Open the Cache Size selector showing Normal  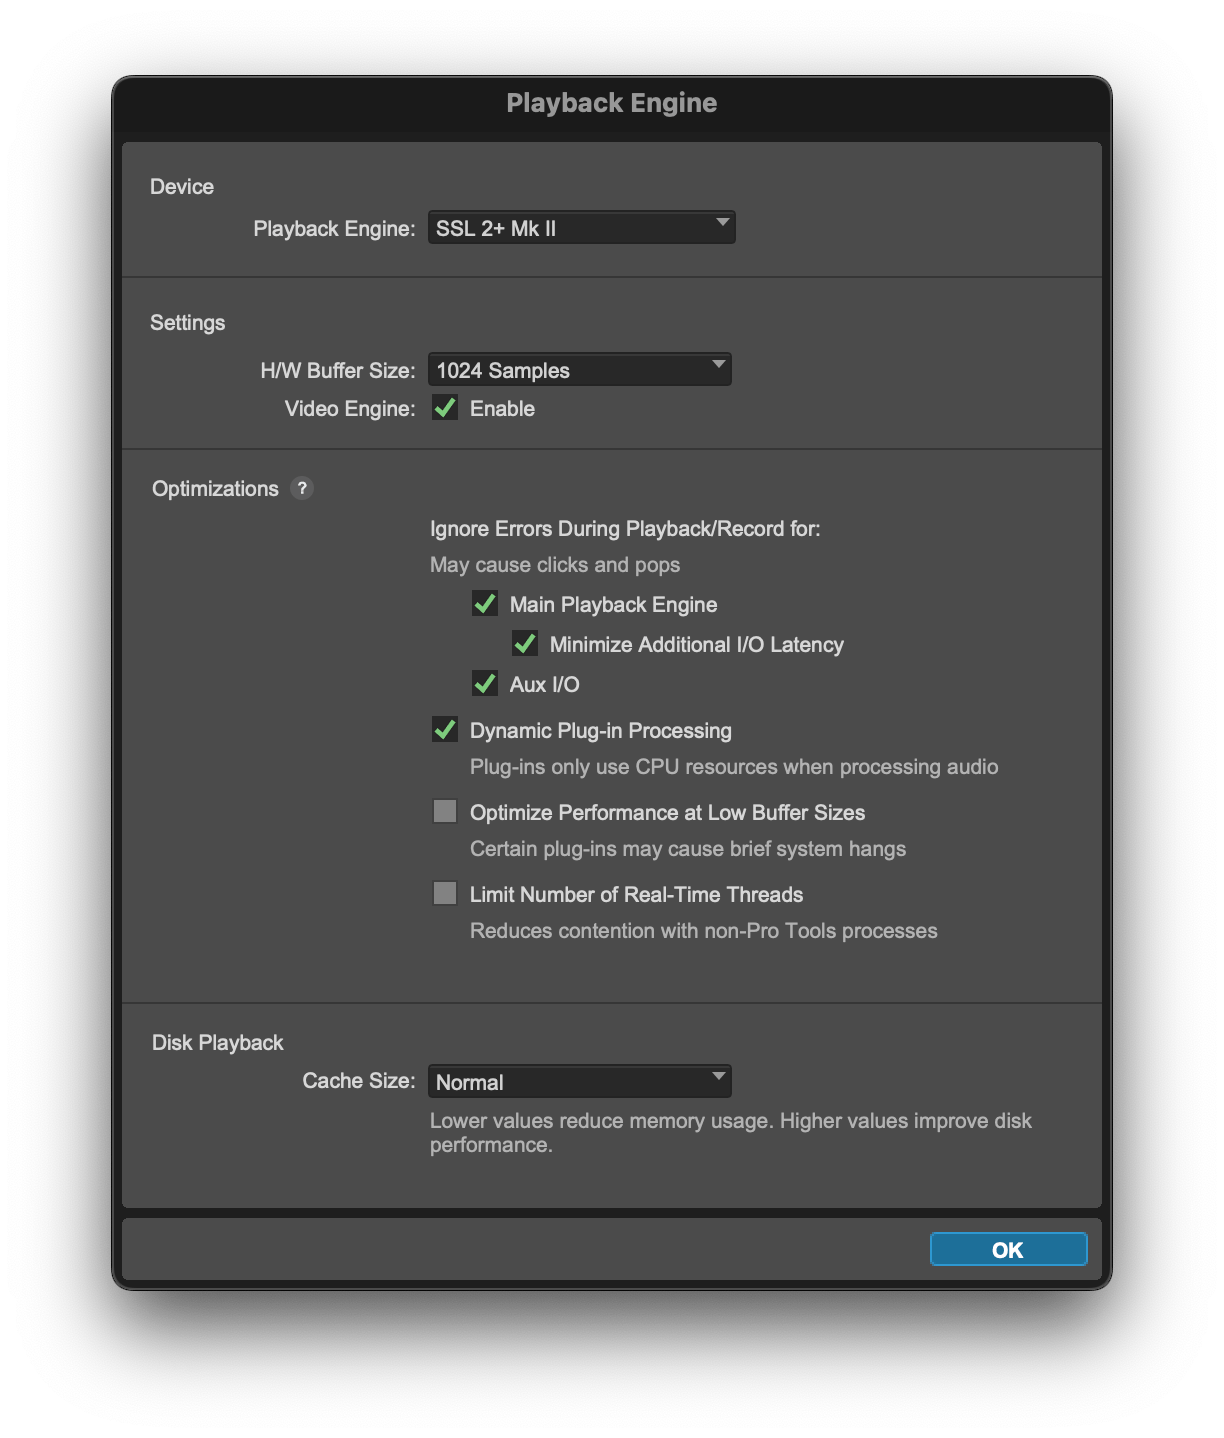coord(580,1080)
